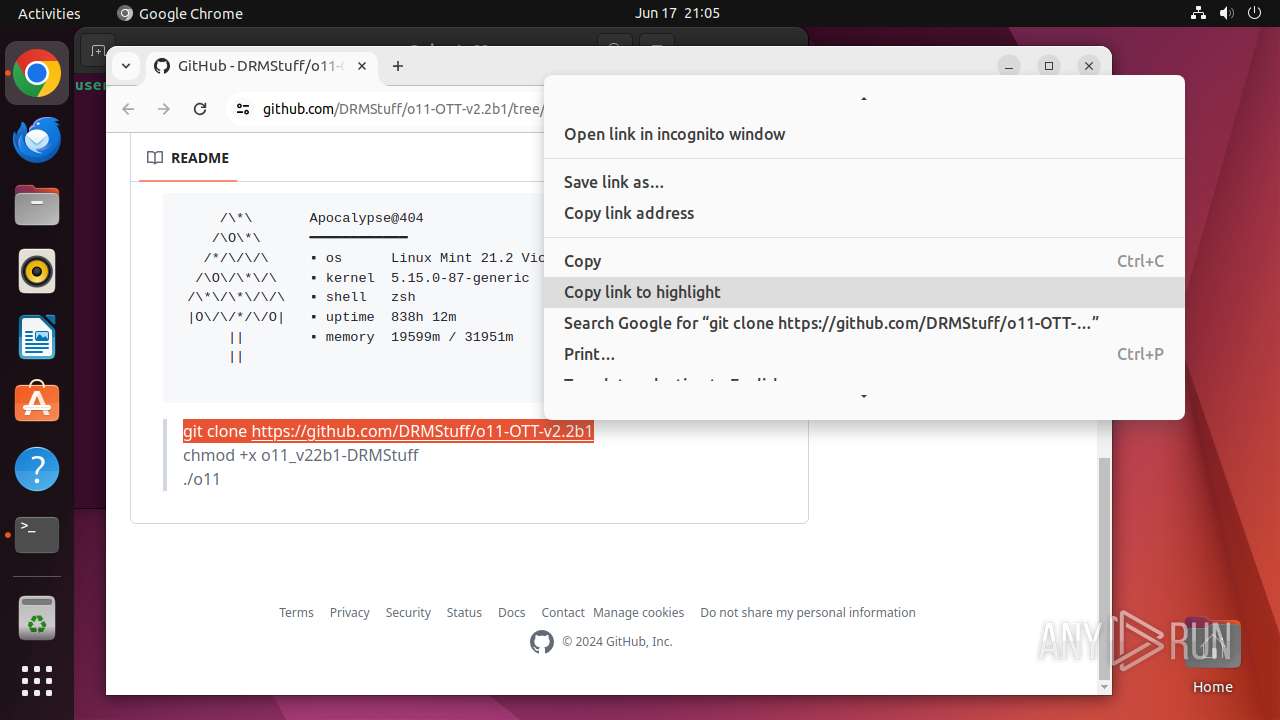Open Ubuntu Software store from dock
Image resolution: width=1280 pixels, height=720 pixels.
click(37, 403)
